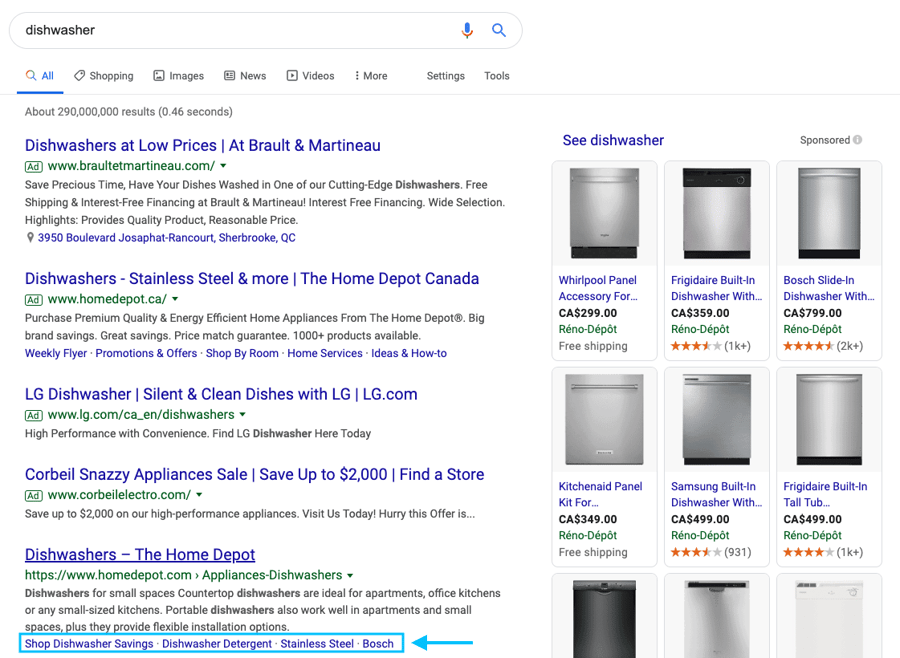
Task: Open Samsung Built-In Dishwasher product title
Action: point(716,494)
